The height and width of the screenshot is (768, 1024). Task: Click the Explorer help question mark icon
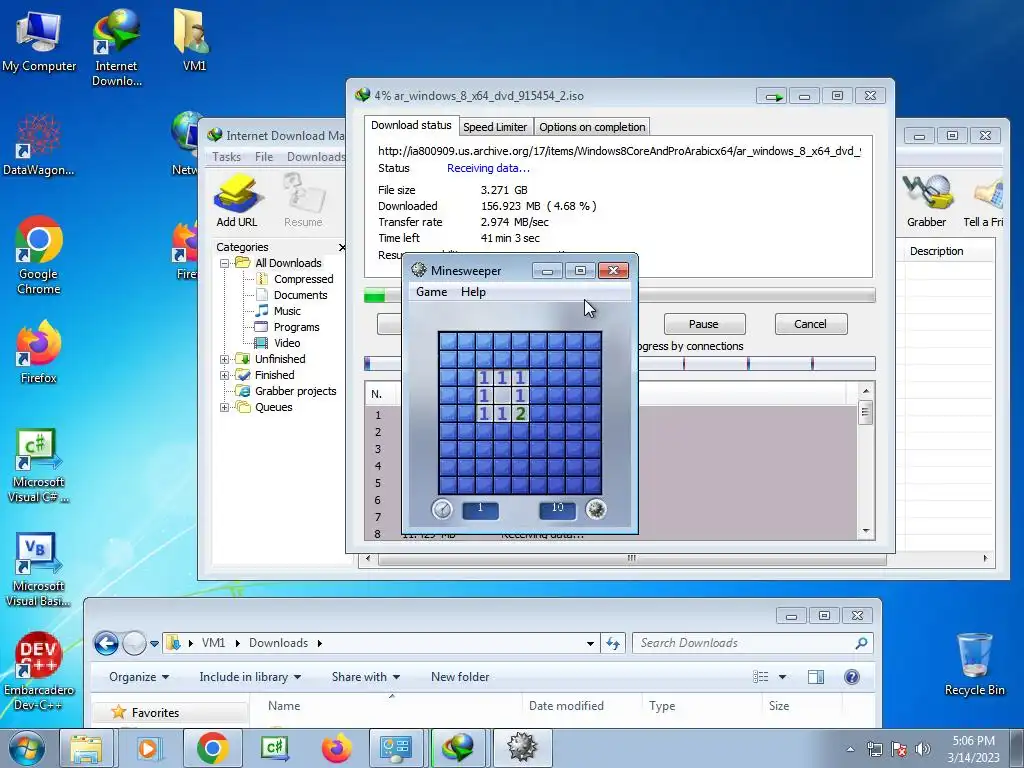tap(852, 677)
